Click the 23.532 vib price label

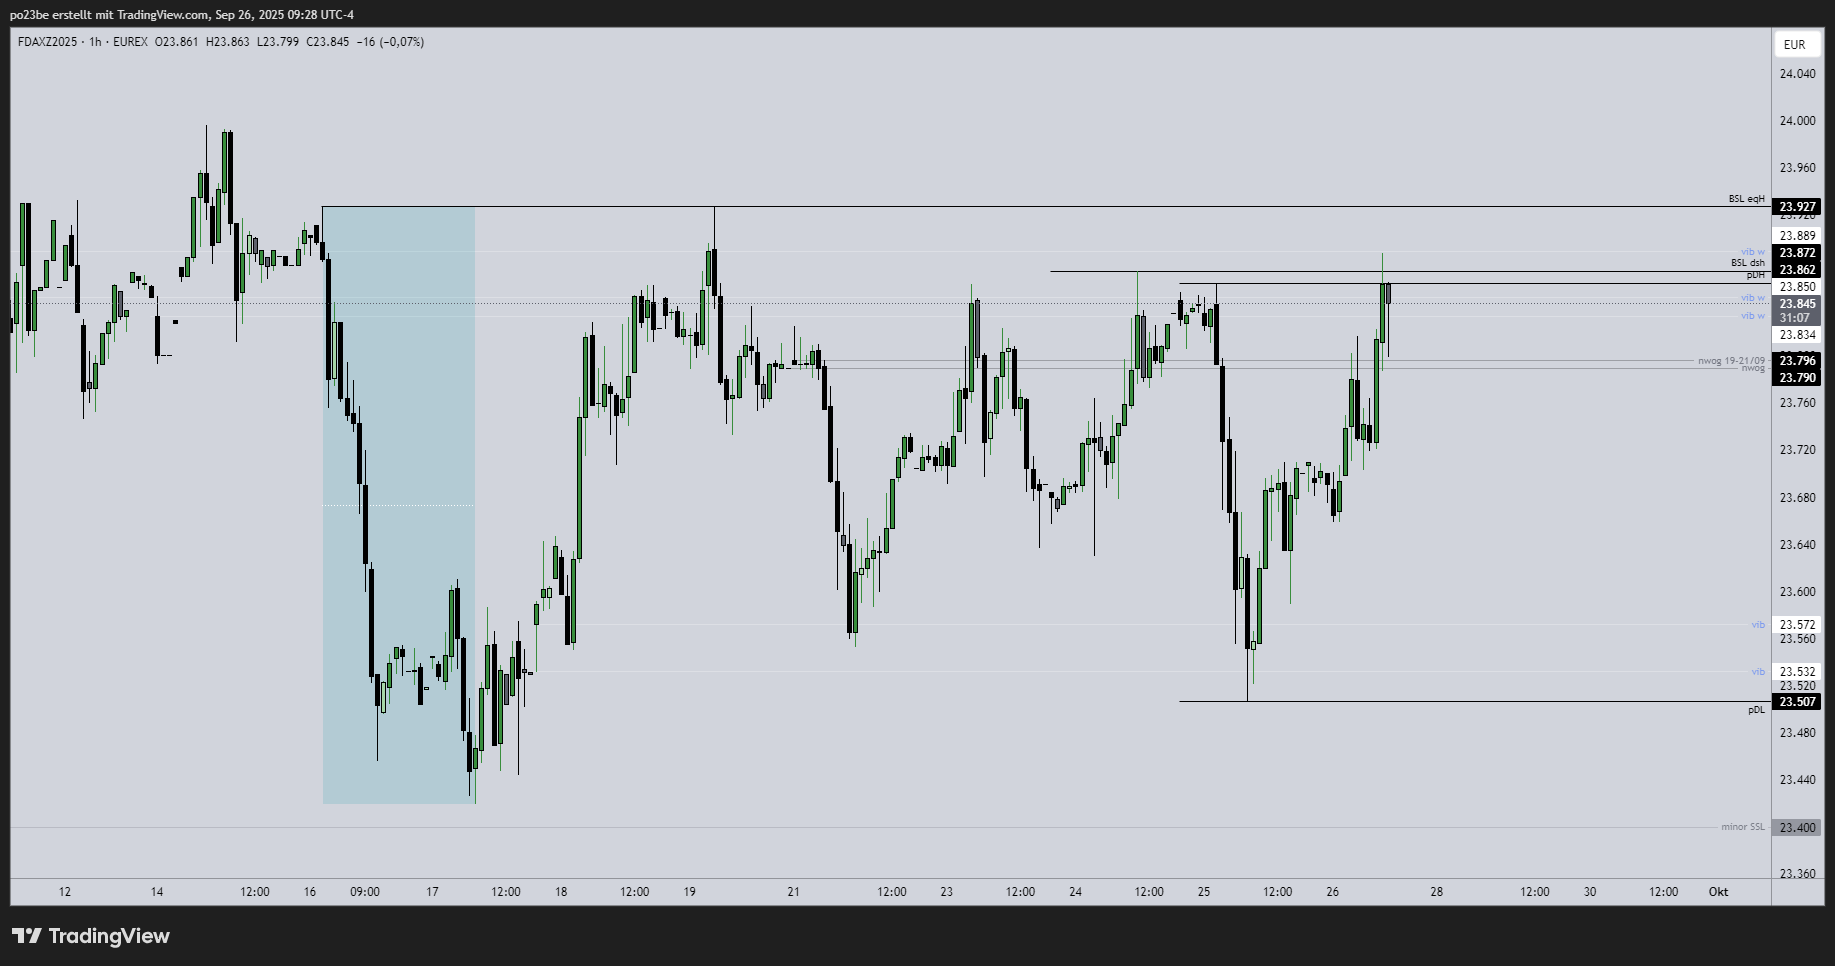[x=1797, y=672]
